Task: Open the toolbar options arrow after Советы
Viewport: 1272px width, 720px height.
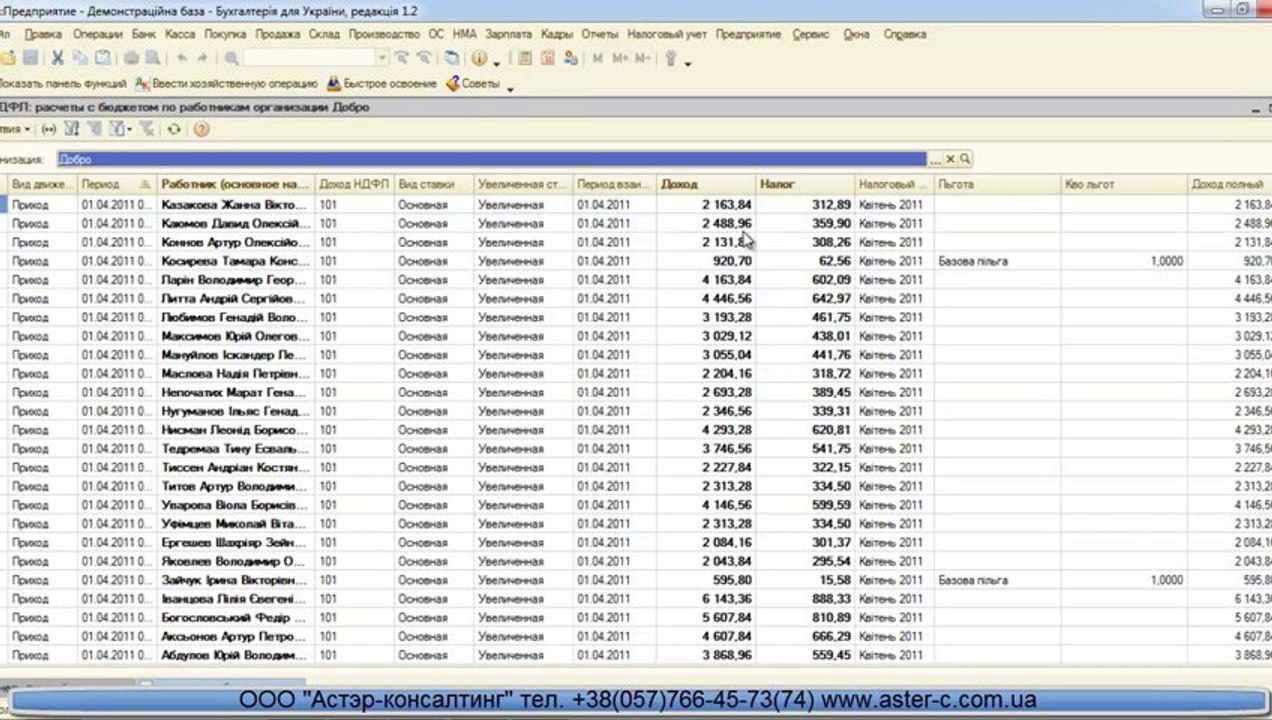Action: coord(510,90)
